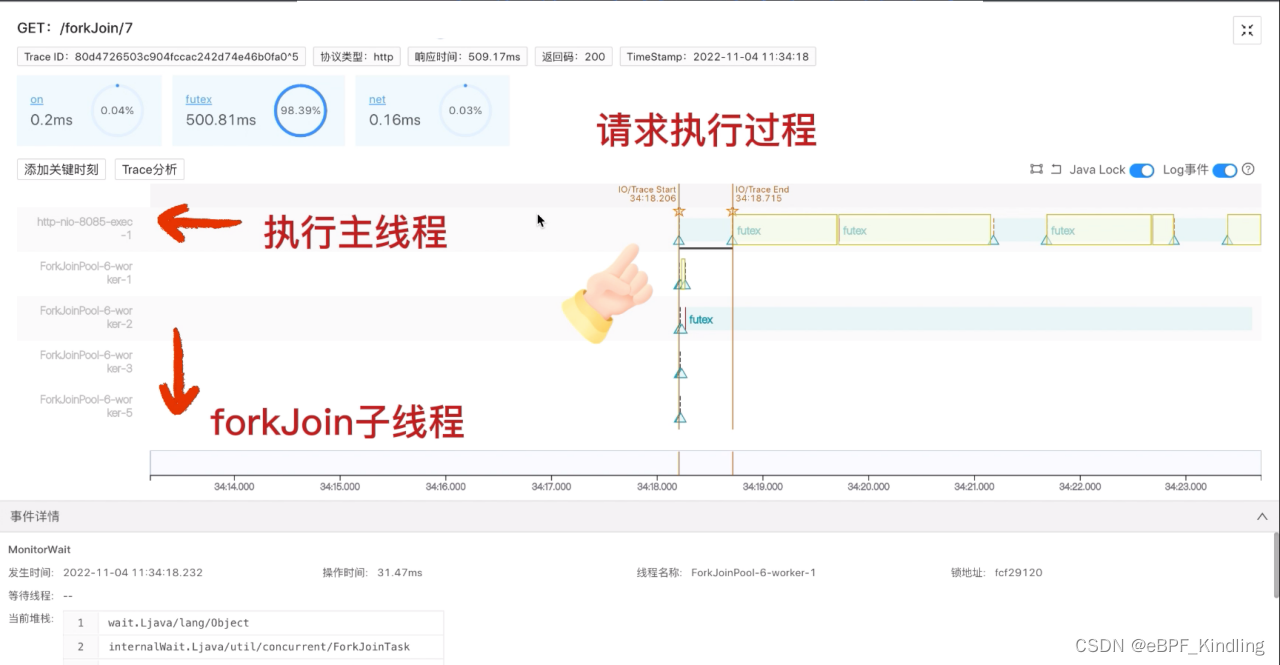1280x665 pixels.
Task: Click the IO/Trace Start star marker
Action: [679, 210]
